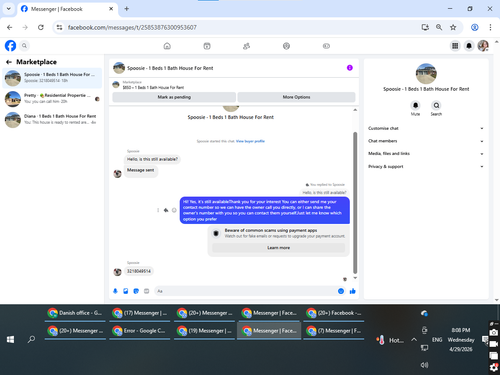Click the message input field

247,291
